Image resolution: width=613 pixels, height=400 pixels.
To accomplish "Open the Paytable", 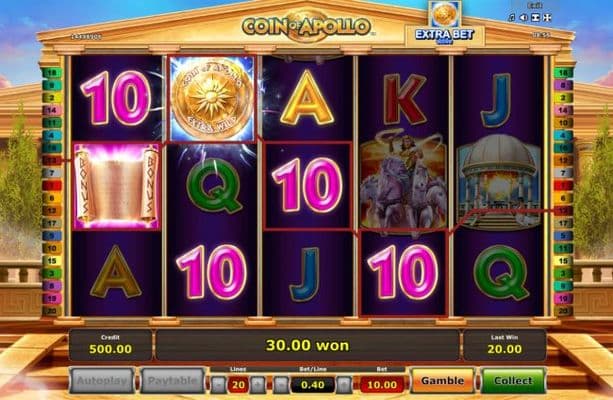I will pos(172,381).
